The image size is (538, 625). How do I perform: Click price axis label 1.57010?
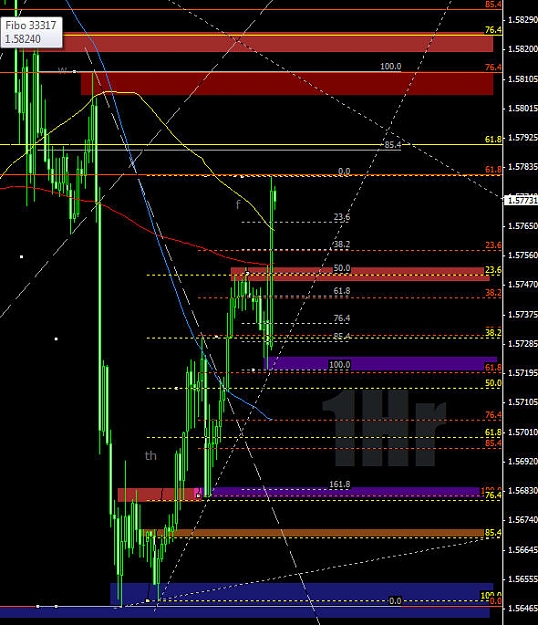tap(522, 432)
